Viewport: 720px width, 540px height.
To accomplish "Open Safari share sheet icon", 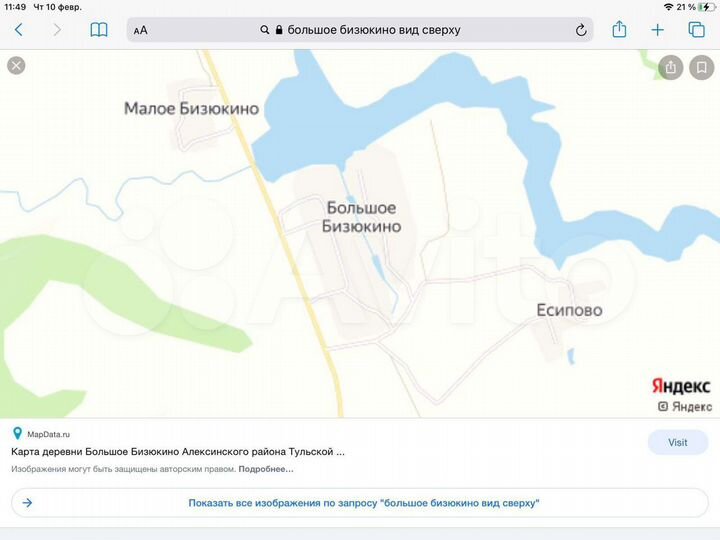I will (x=619, y=29).
